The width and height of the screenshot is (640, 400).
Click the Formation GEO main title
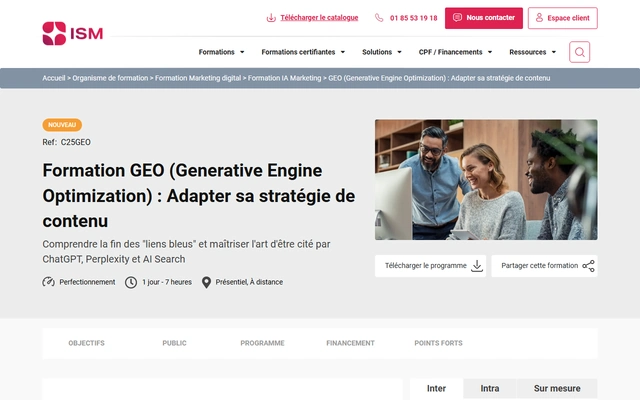(x=199, y=196)
